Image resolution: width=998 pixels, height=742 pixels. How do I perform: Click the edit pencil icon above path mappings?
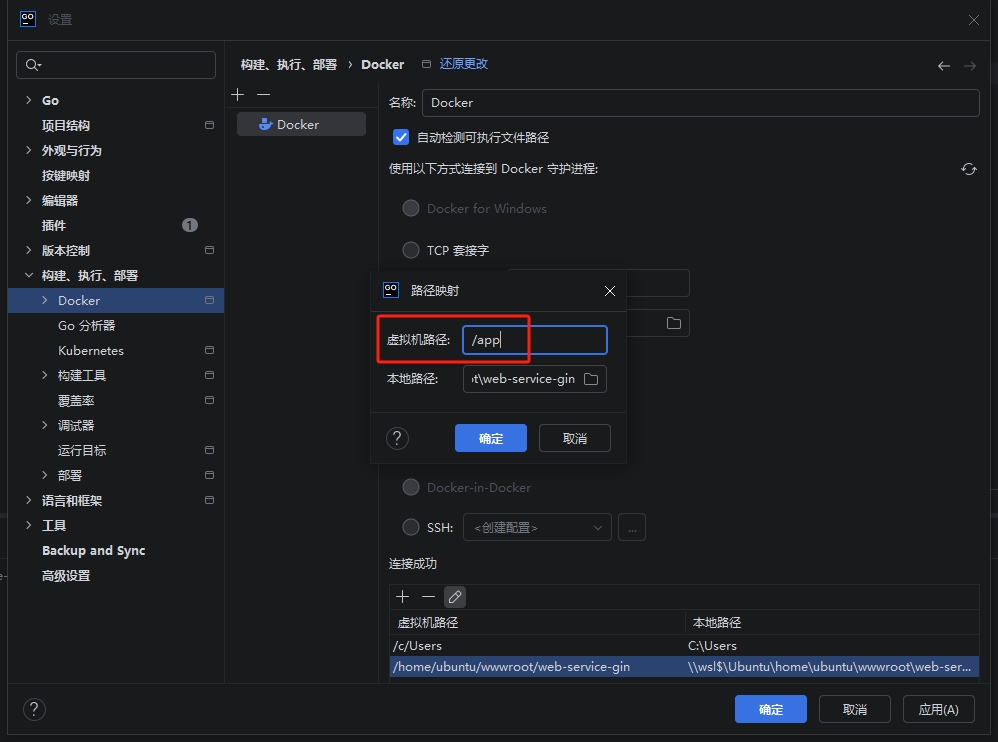(x=455, y=597)
